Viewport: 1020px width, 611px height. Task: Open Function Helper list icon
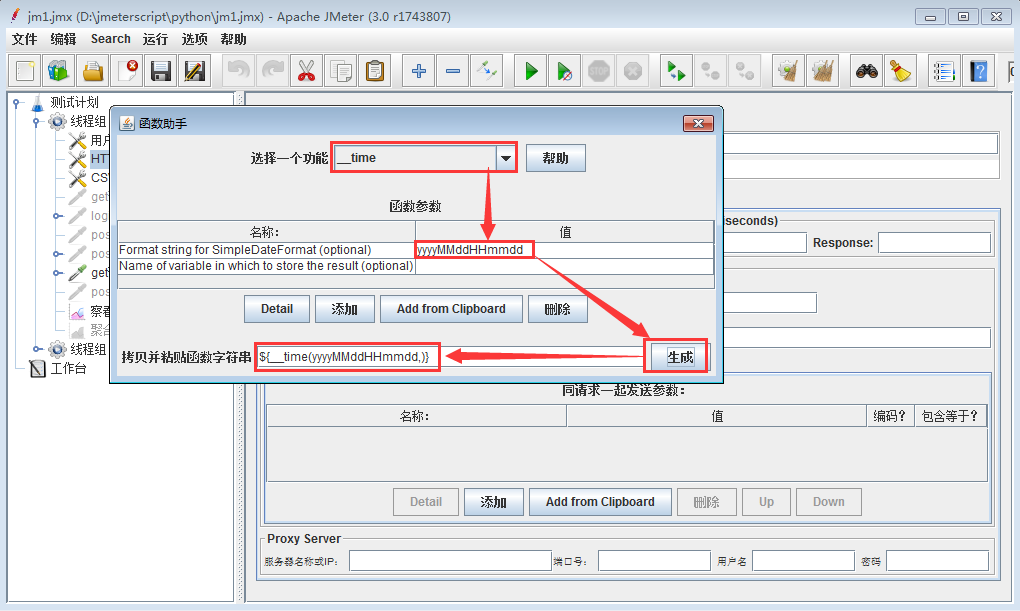coord(944,70)
